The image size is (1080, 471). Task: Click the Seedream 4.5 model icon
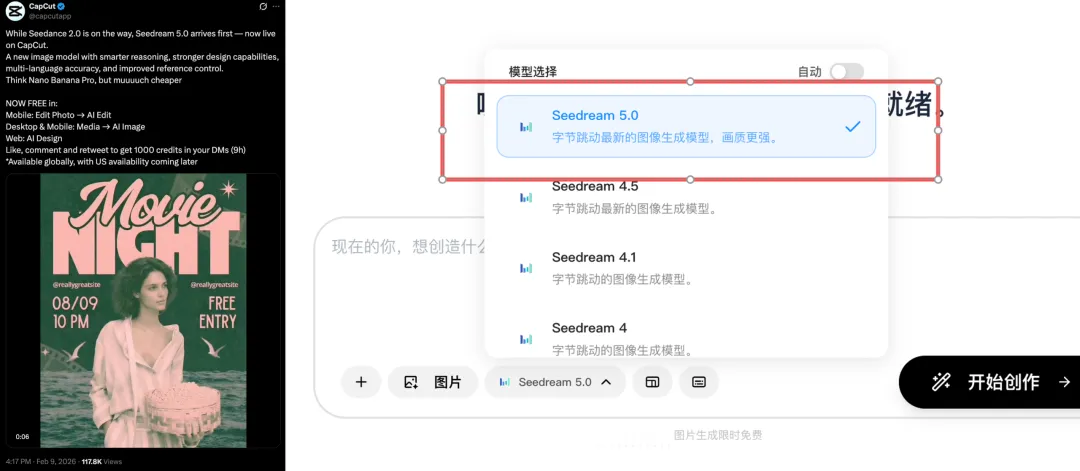click(526, 198)
